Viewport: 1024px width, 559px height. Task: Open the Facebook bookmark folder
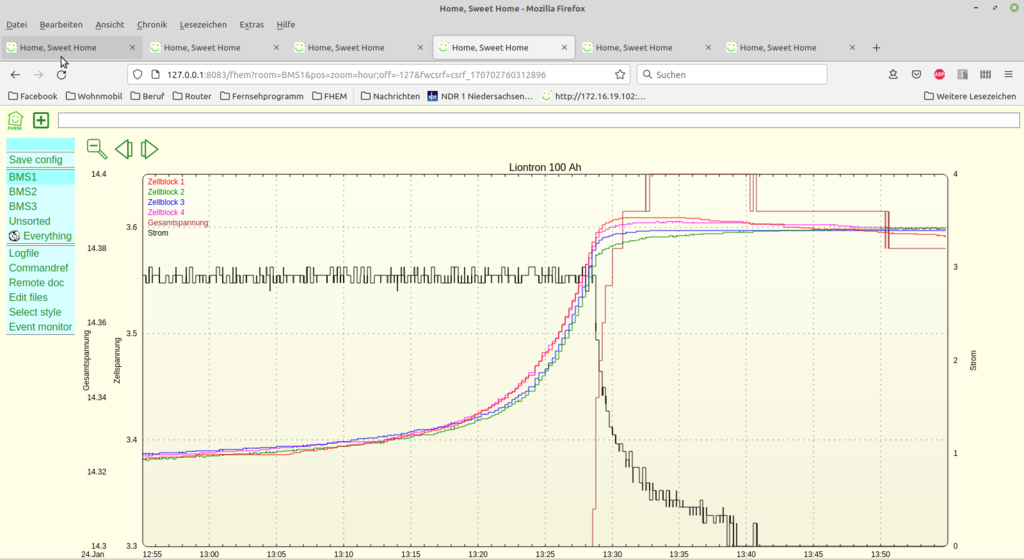(33, 96)
